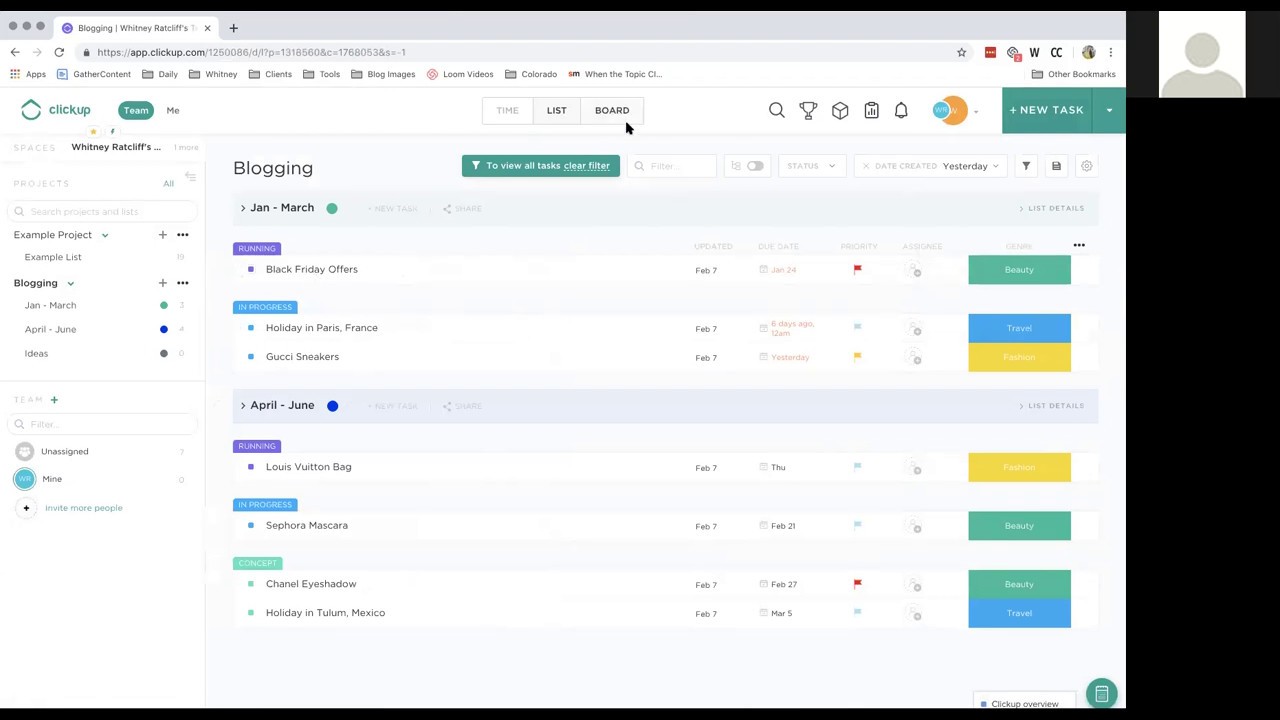Click the cube box icon in header

(x=840, y=110)
